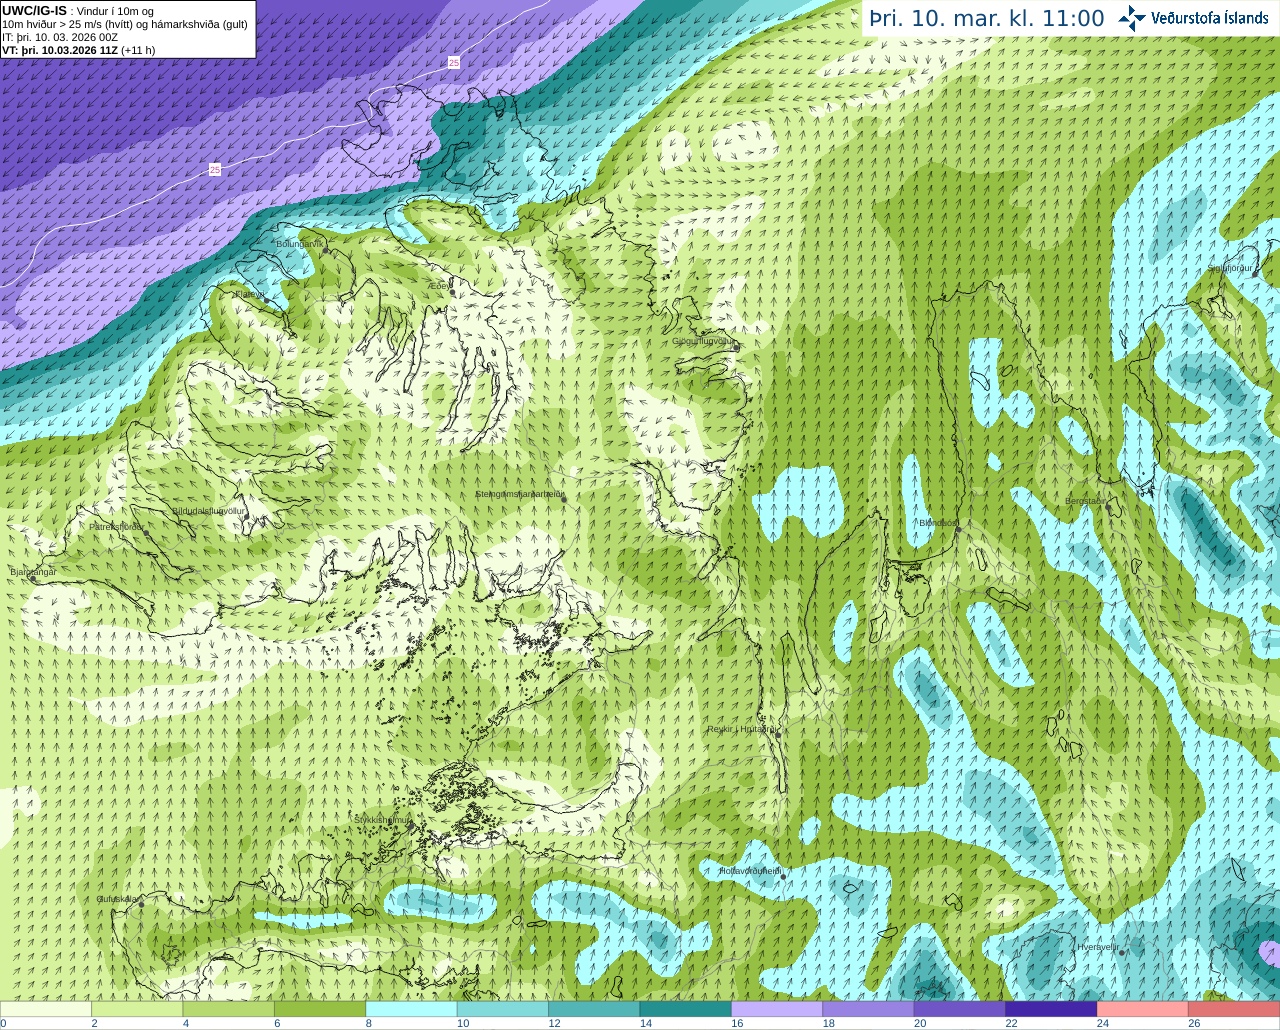Click the 'VT: þri. 10.03.2026 11Z' valid-time line
1280x1030 pixels.
60,50
